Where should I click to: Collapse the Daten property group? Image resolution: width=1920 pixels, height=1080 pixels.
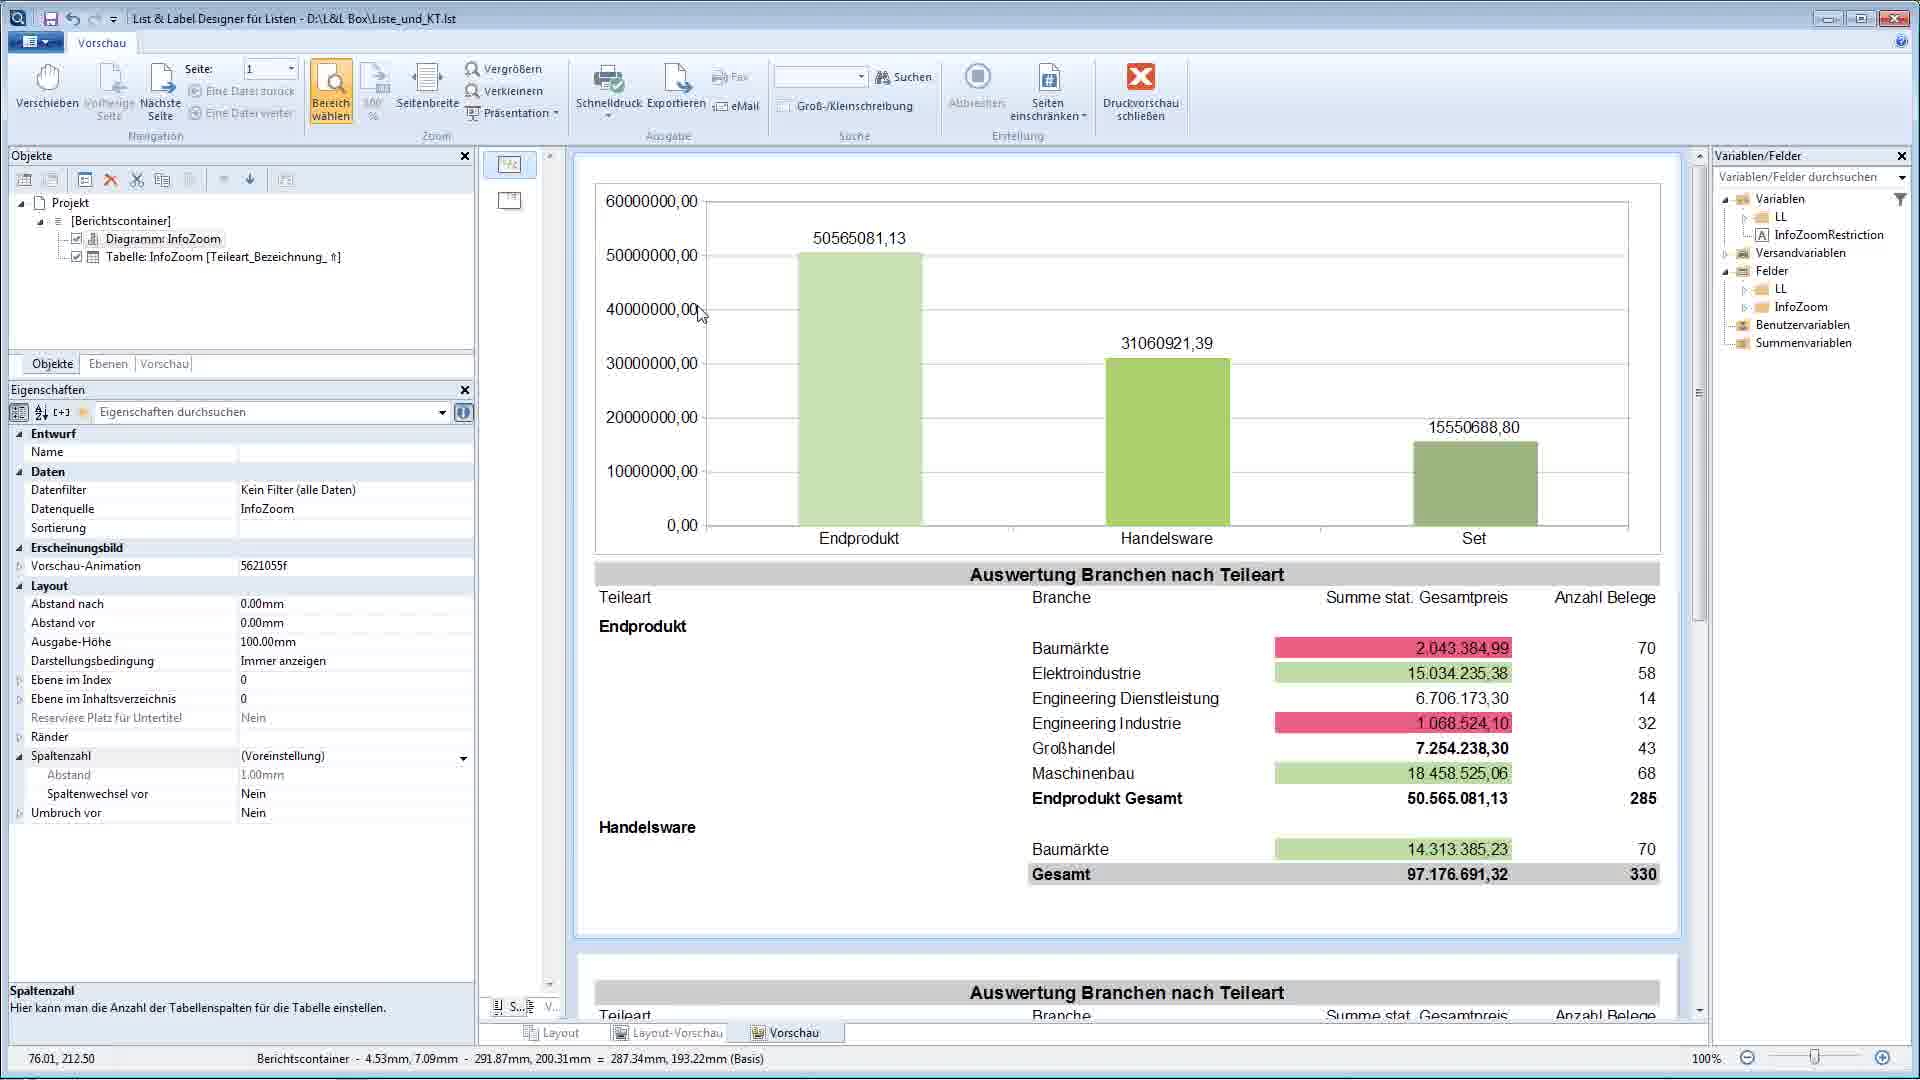coord(19,472)
